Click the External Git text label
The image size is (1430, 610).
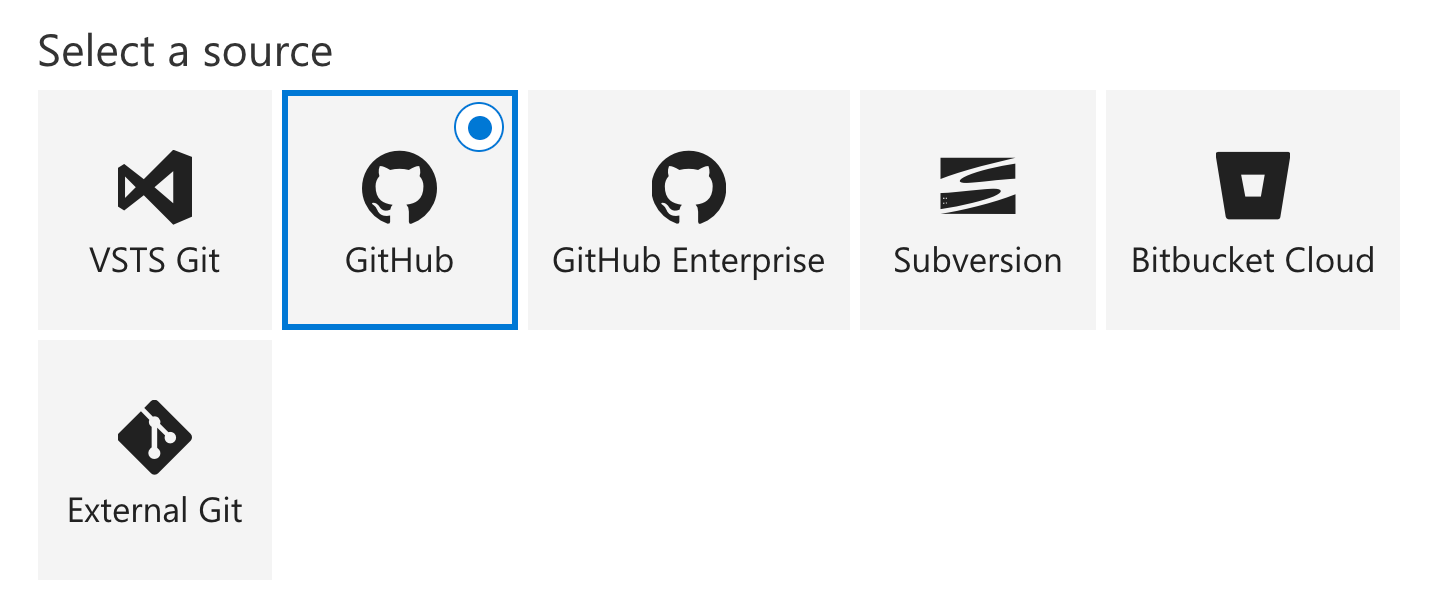coord(154,511)
